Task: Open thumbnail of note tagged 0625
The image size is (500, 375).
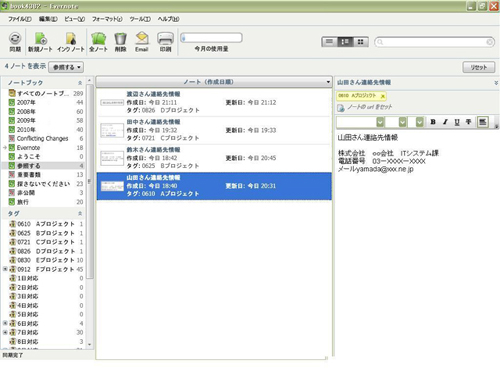Action: (112, 158)
